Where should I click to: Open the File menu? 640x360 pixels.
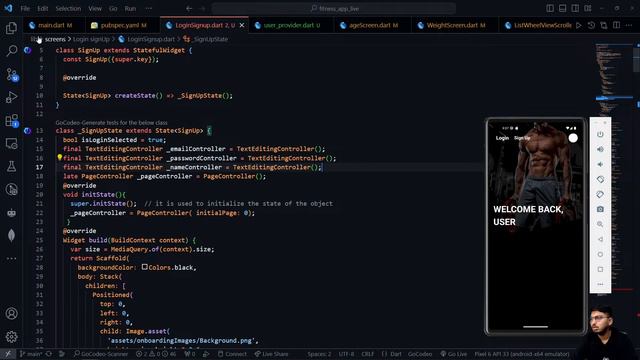(25, 8)
